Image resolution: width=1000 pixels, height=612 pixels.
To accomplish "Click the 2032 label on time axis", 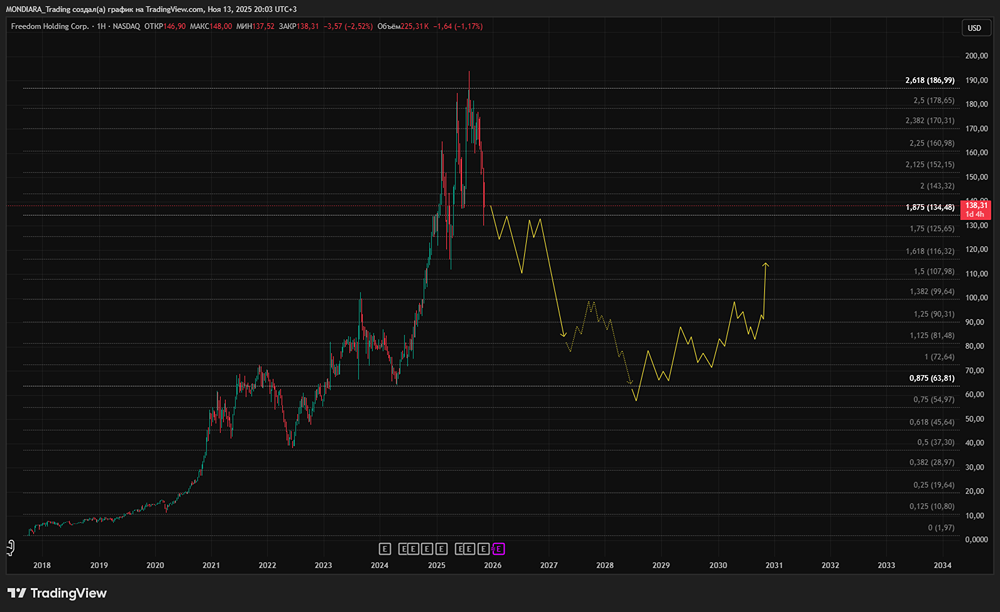I will [x=830, y=565].
